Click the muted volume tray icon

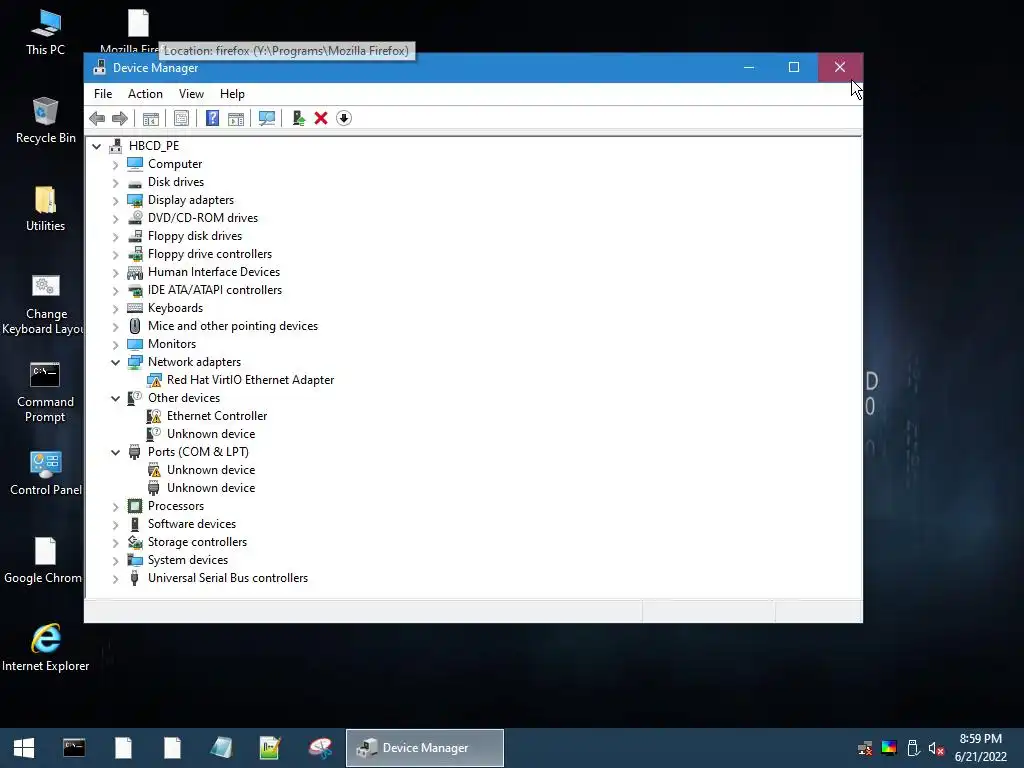(936, 748)
